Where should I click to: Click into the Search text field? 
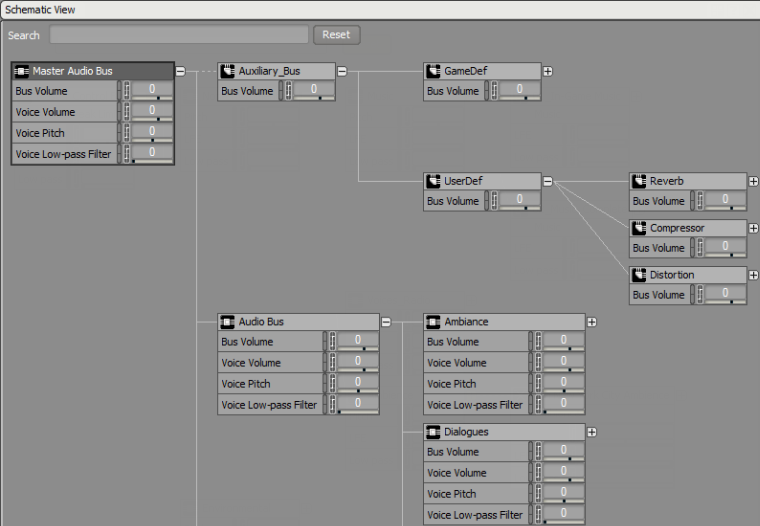179,35
